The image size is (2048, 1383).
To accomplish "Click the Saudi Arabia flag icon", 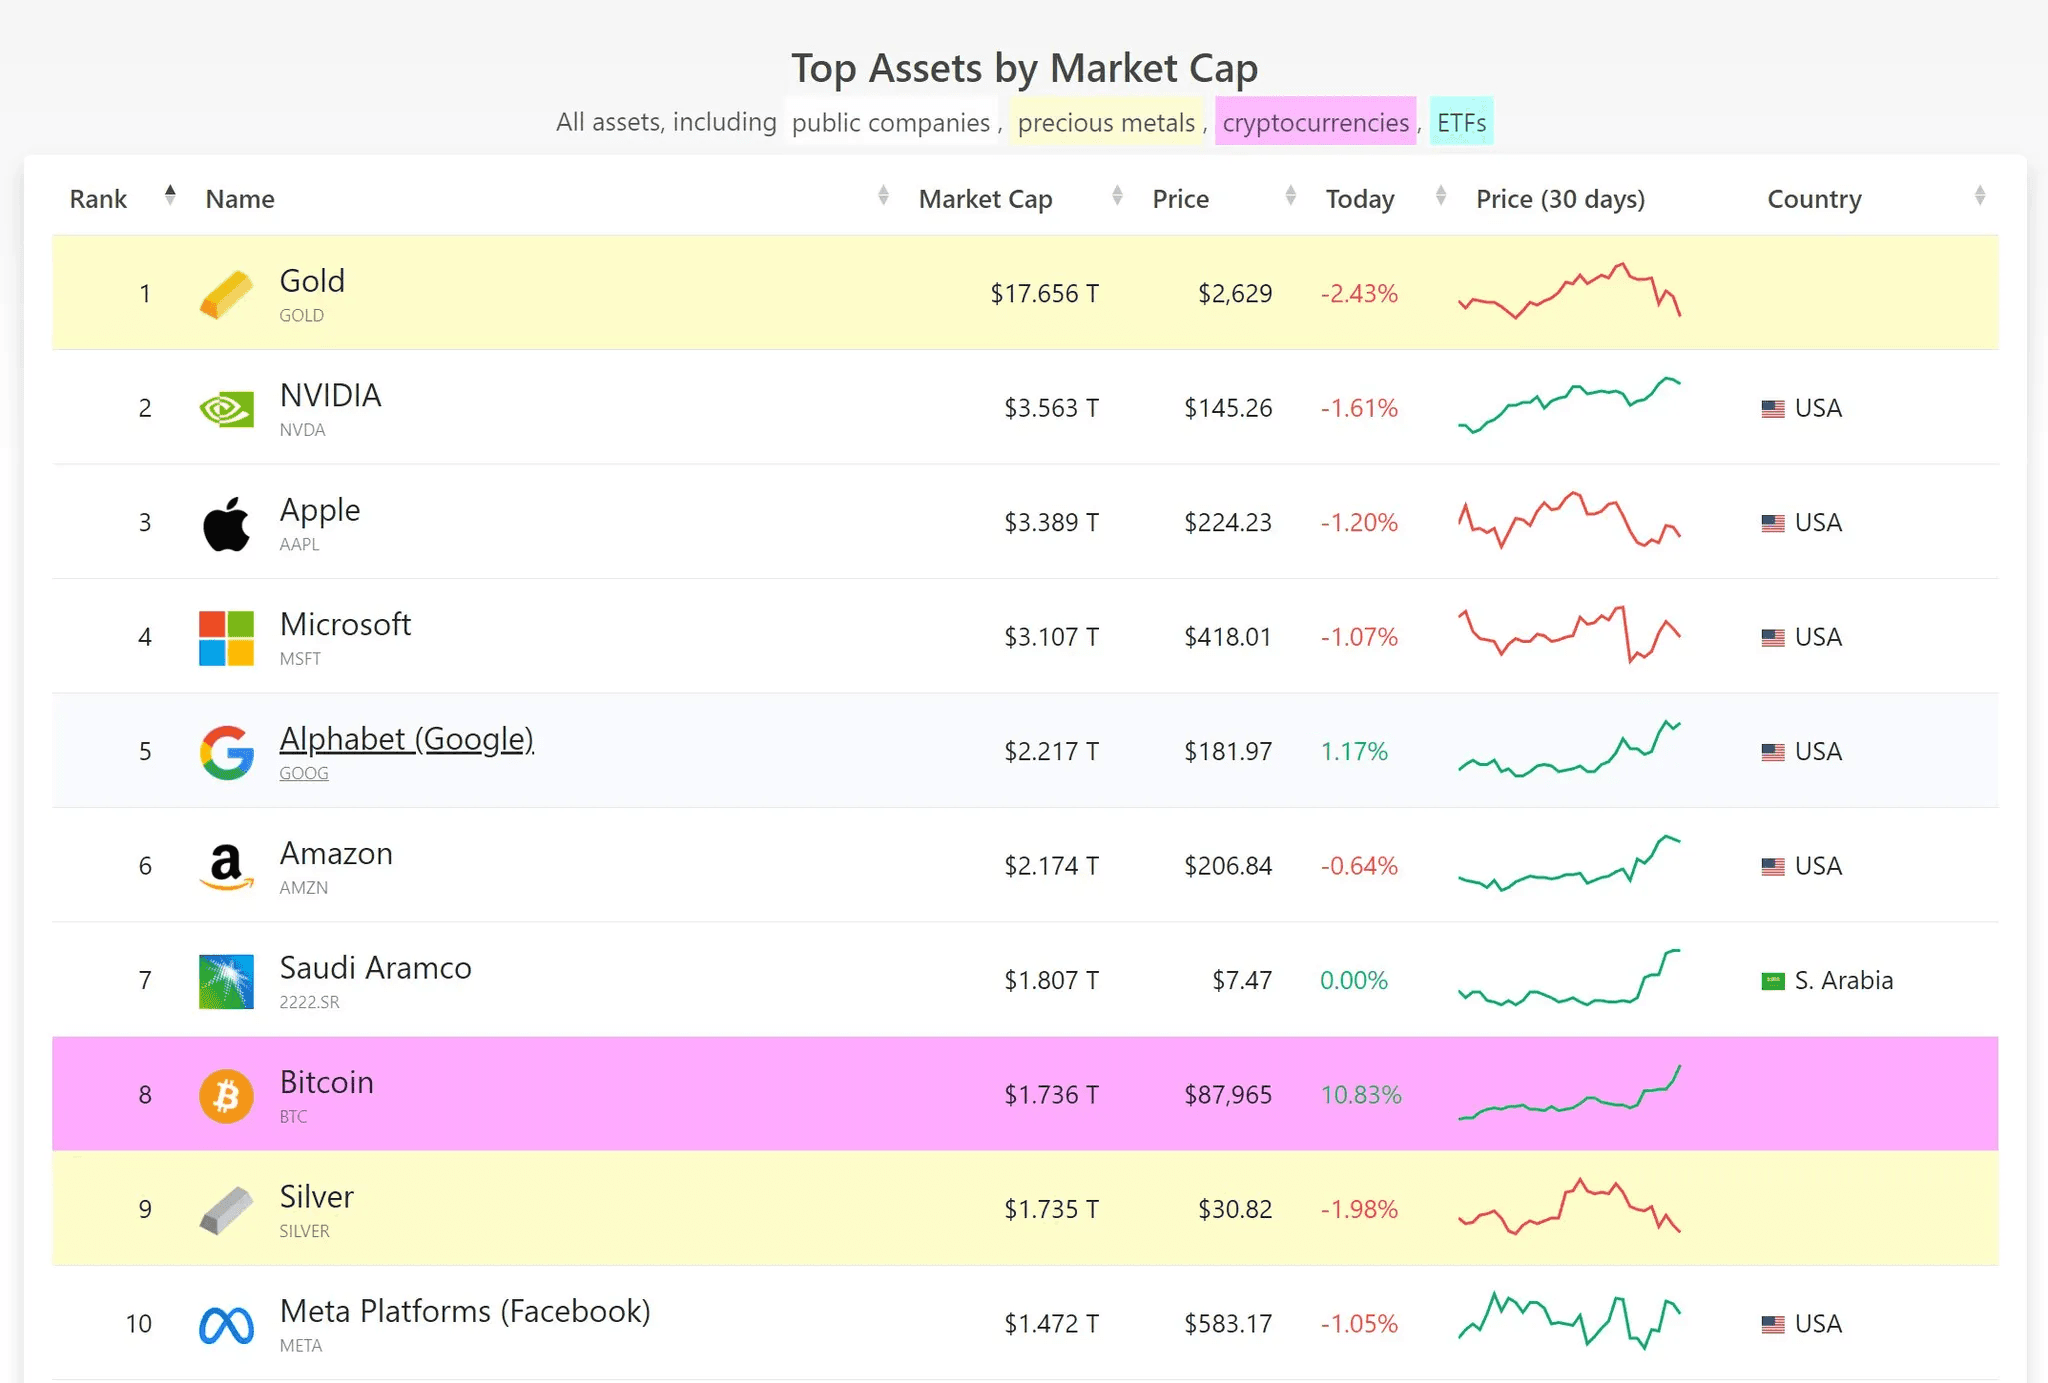I will (x=1773, y=981).
